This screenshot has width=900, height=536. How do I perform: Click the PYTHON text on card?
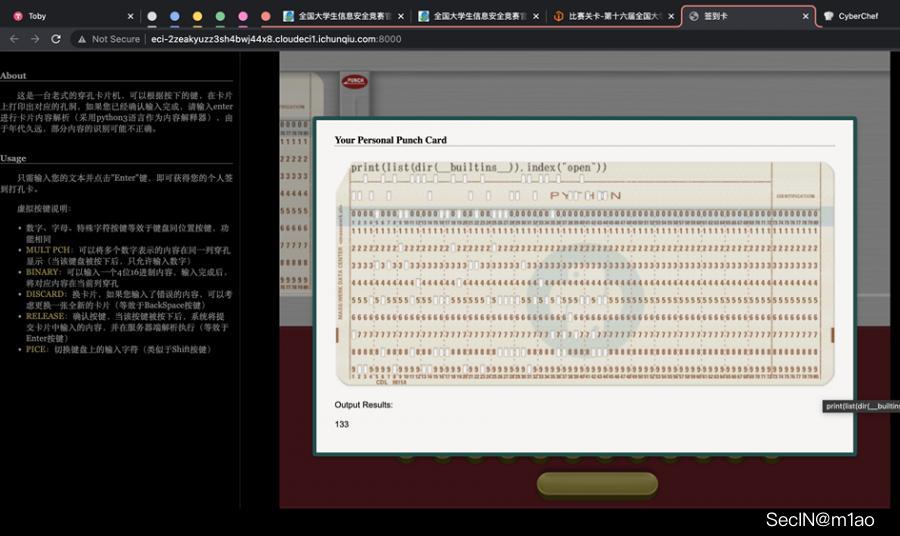pos(585,196)
